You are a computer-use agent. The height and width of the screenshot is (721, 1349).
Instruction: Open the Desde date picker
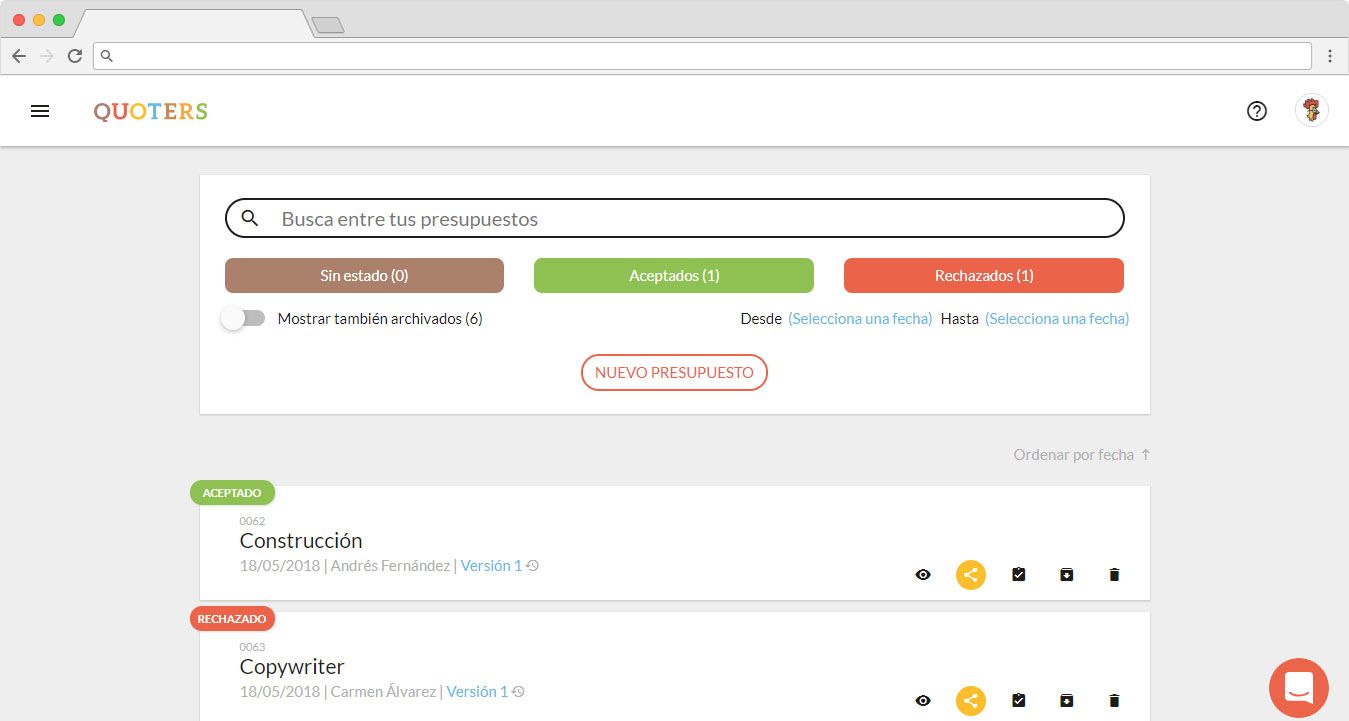tap(859, 319)
